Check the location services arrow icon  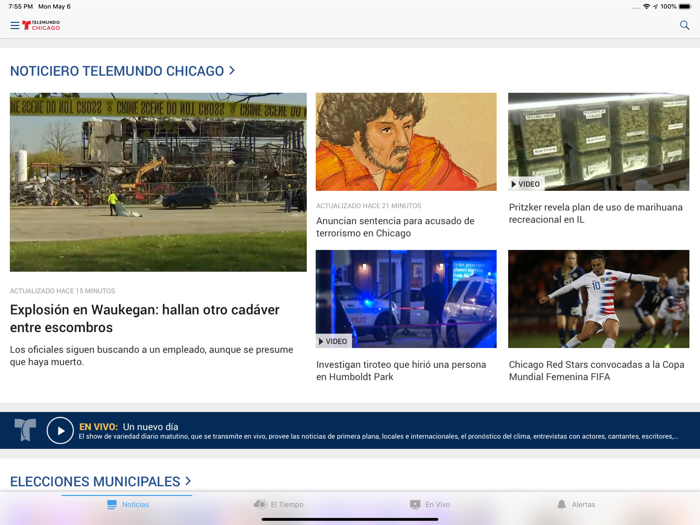click(655, 7)
